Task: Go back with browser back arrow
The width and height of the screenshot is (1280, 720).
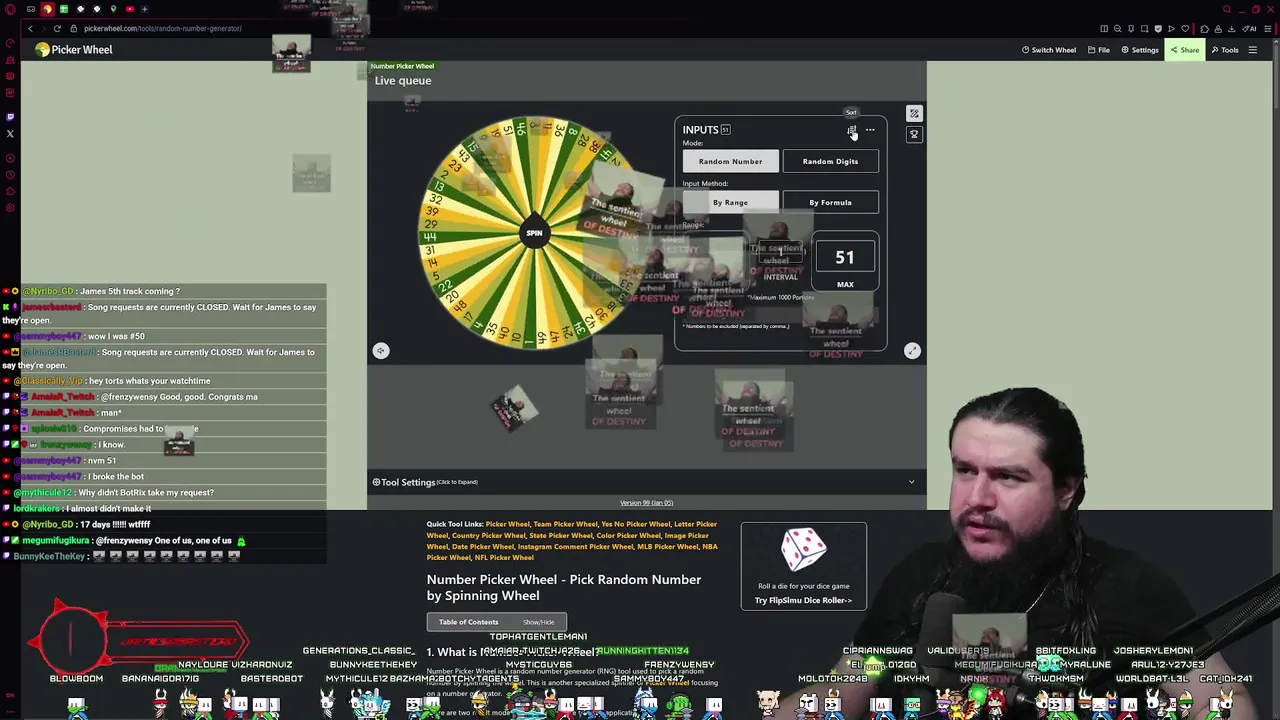Action: click(30, 28)
